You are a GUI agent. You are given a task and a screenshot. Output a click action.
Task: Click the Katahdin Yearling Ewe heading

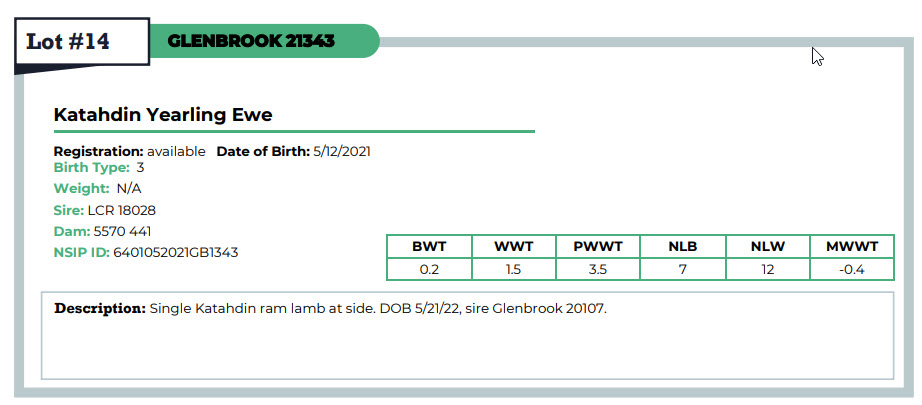[163, 115]
